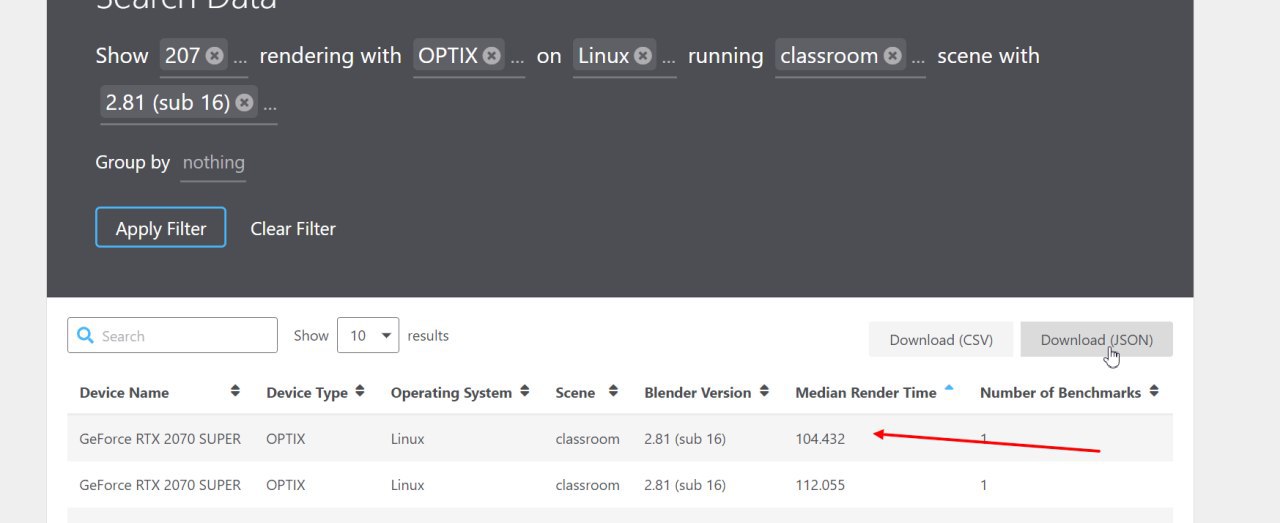1280x523 pixels.
Task: Click the Apply Filter button
Action: [161, 228]
